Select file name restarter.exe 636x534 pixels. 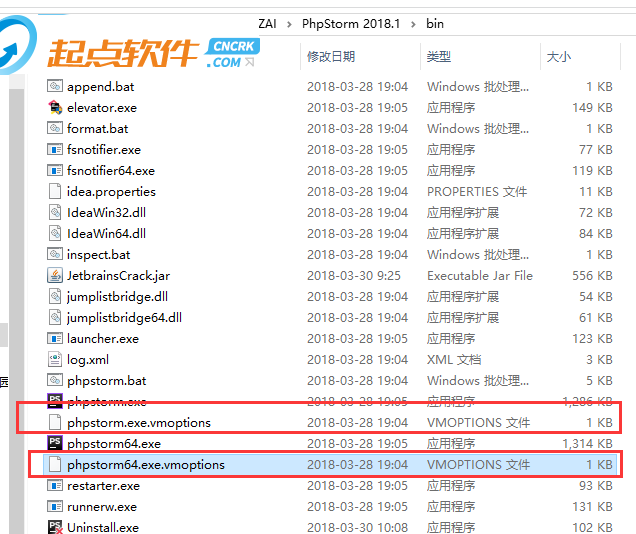[103, 486]
